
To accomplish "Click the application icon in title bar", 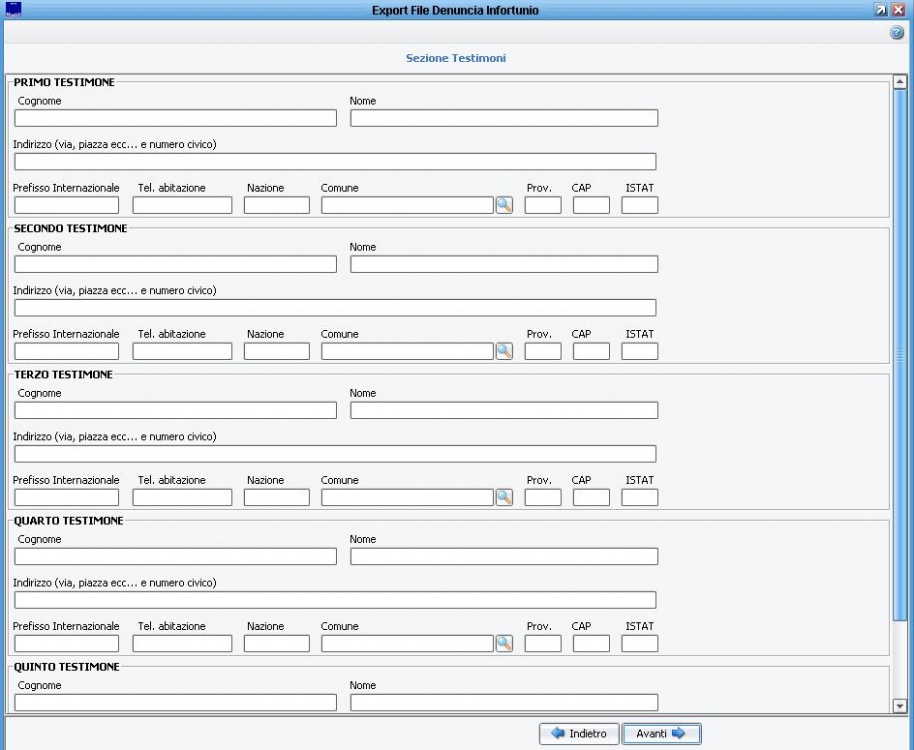I will [x=13, y=10].
